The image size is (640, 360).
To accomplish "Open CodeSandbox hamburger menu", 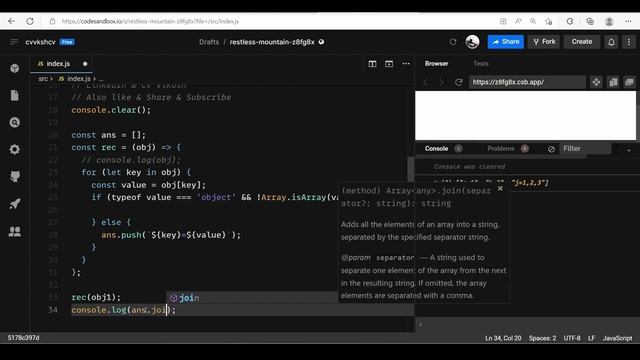I will 14,42.
